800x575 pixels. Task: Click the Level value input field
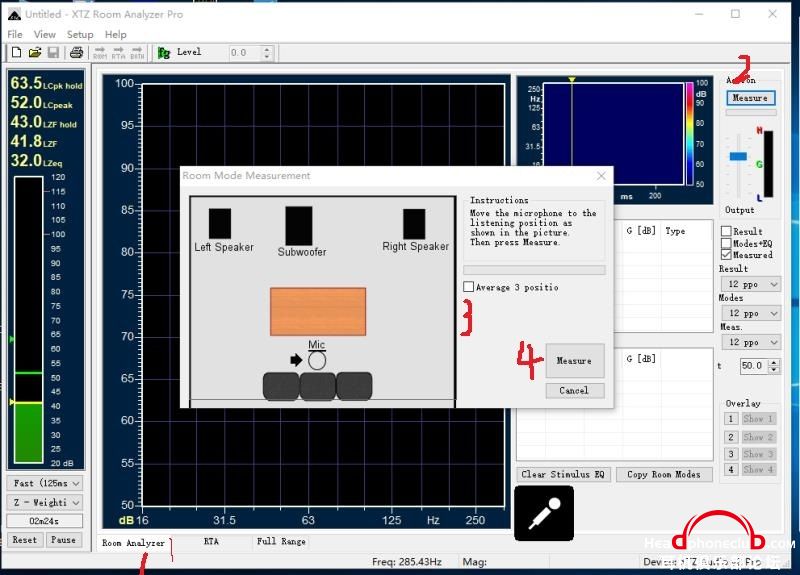(x=244, y=53)
